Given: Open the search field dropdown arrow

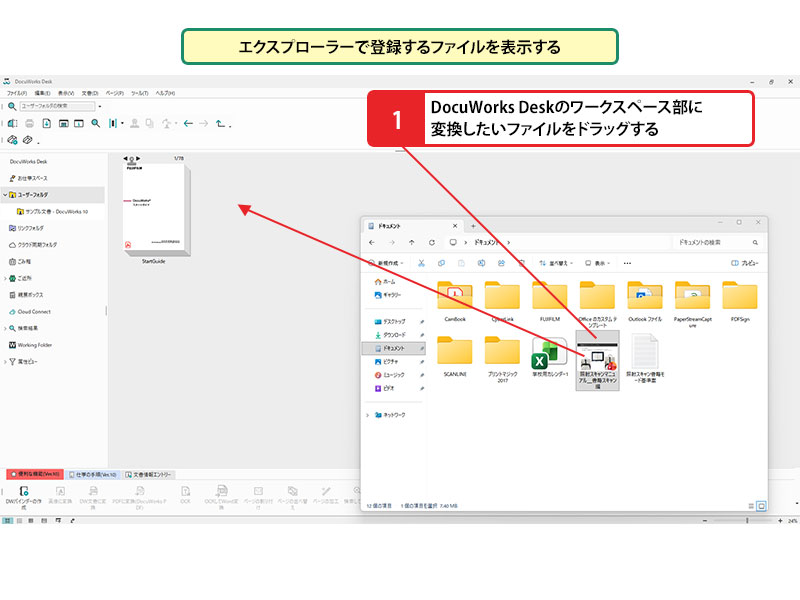Looking at the screenshot, I should [99, 106].
